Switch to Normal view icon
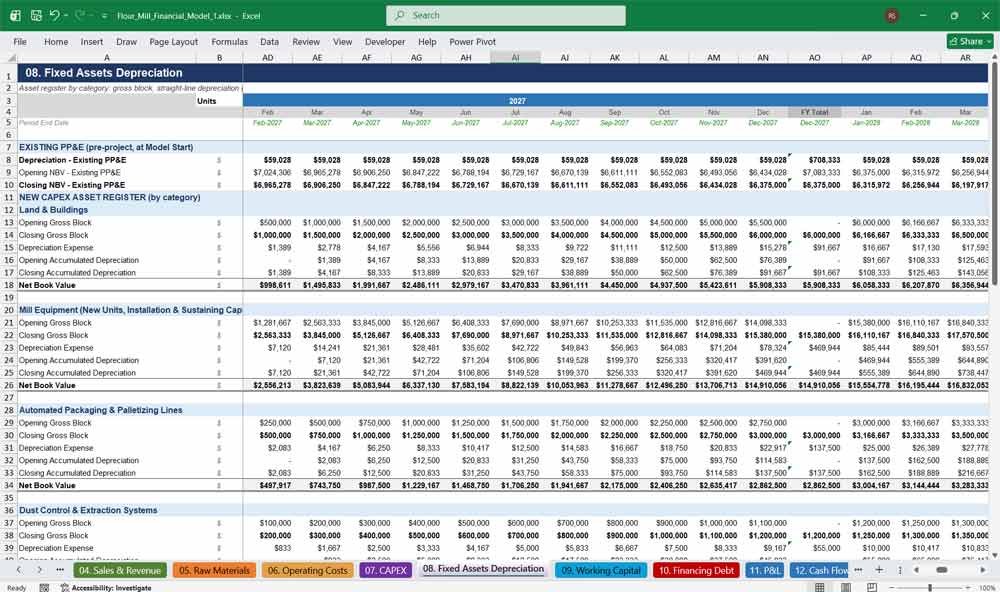The height and width of the screenshot is (592, 1000). tap(820, 587)
